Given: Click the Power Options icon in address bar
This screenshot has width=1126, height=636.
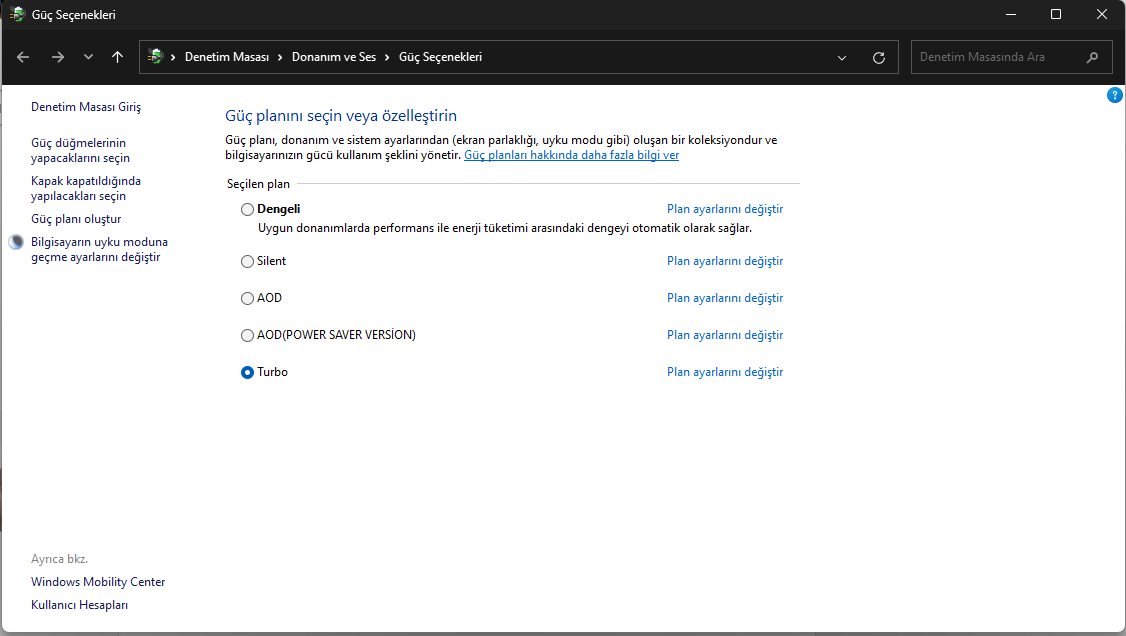Looking at the screenshot, I should (x=155, y=57).
